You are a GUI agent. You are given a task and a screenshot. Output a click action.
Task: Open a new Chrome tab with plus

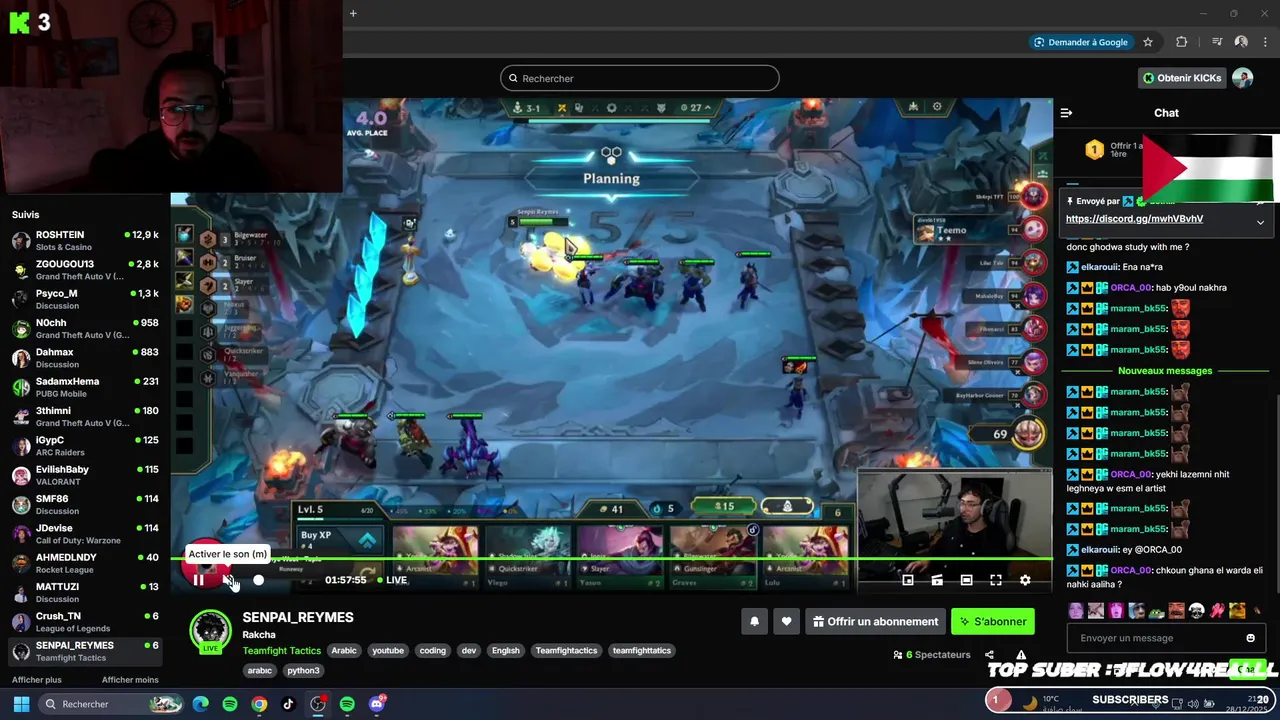point(353,13)
